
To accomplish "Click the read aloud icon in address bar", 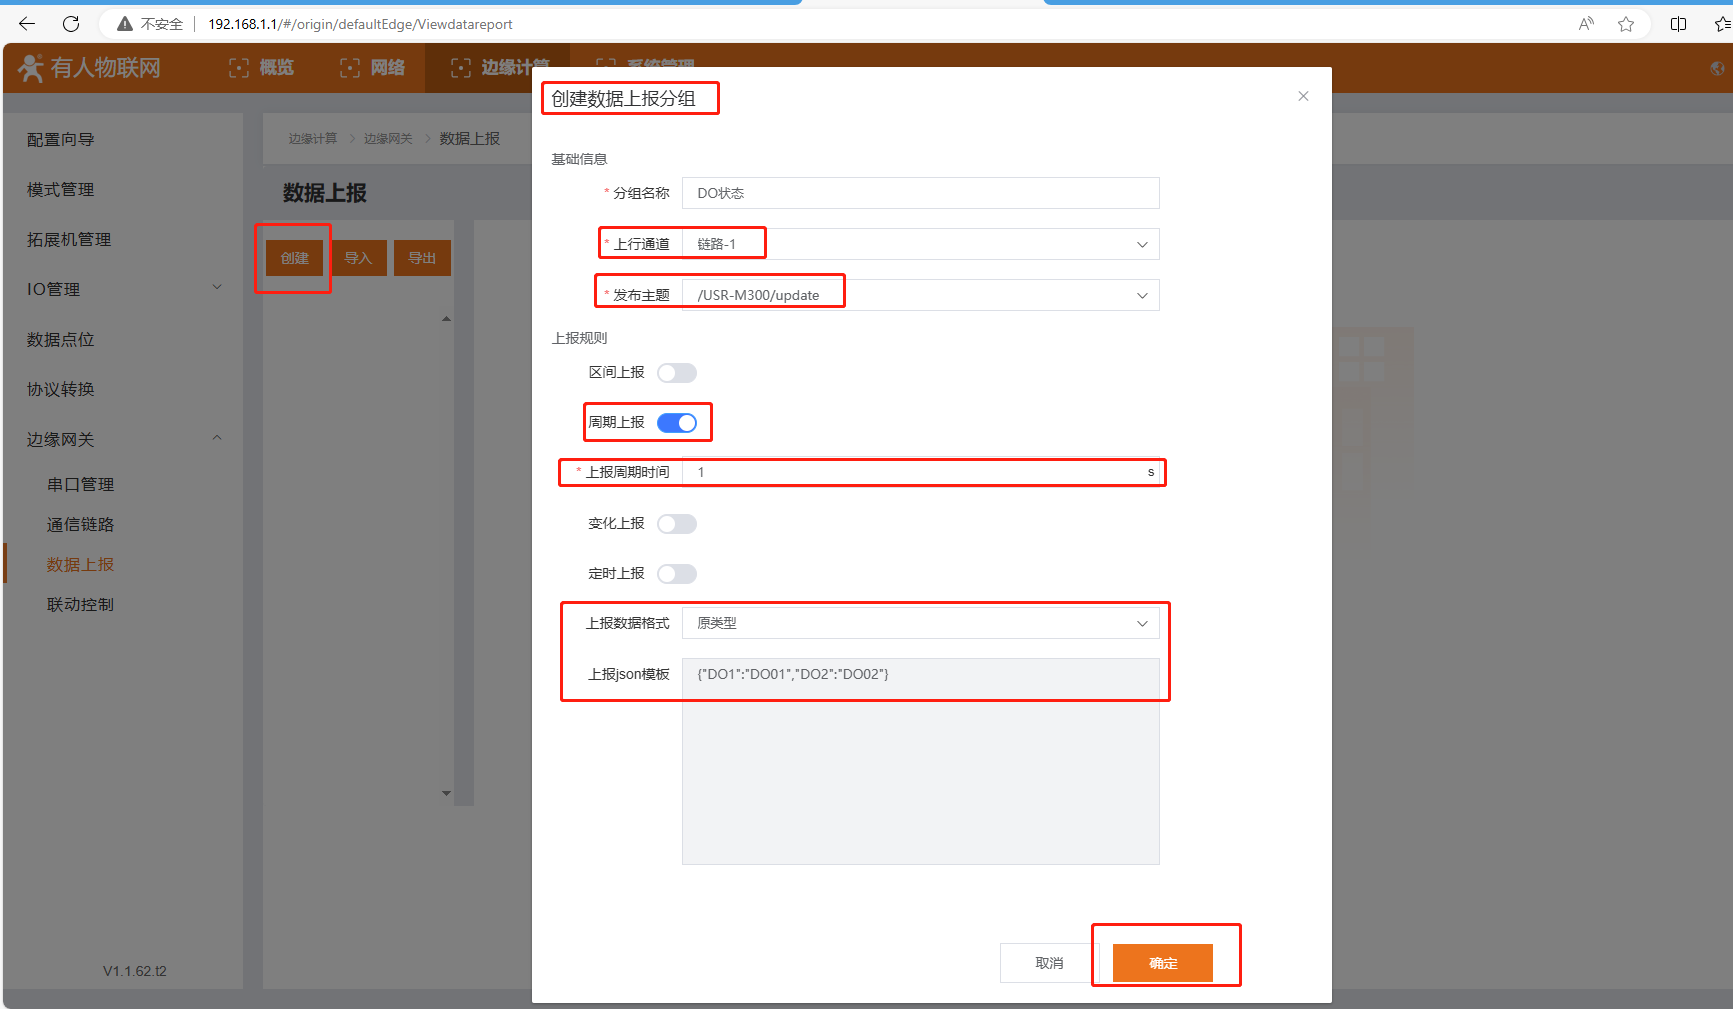I will coord(1586,24).
